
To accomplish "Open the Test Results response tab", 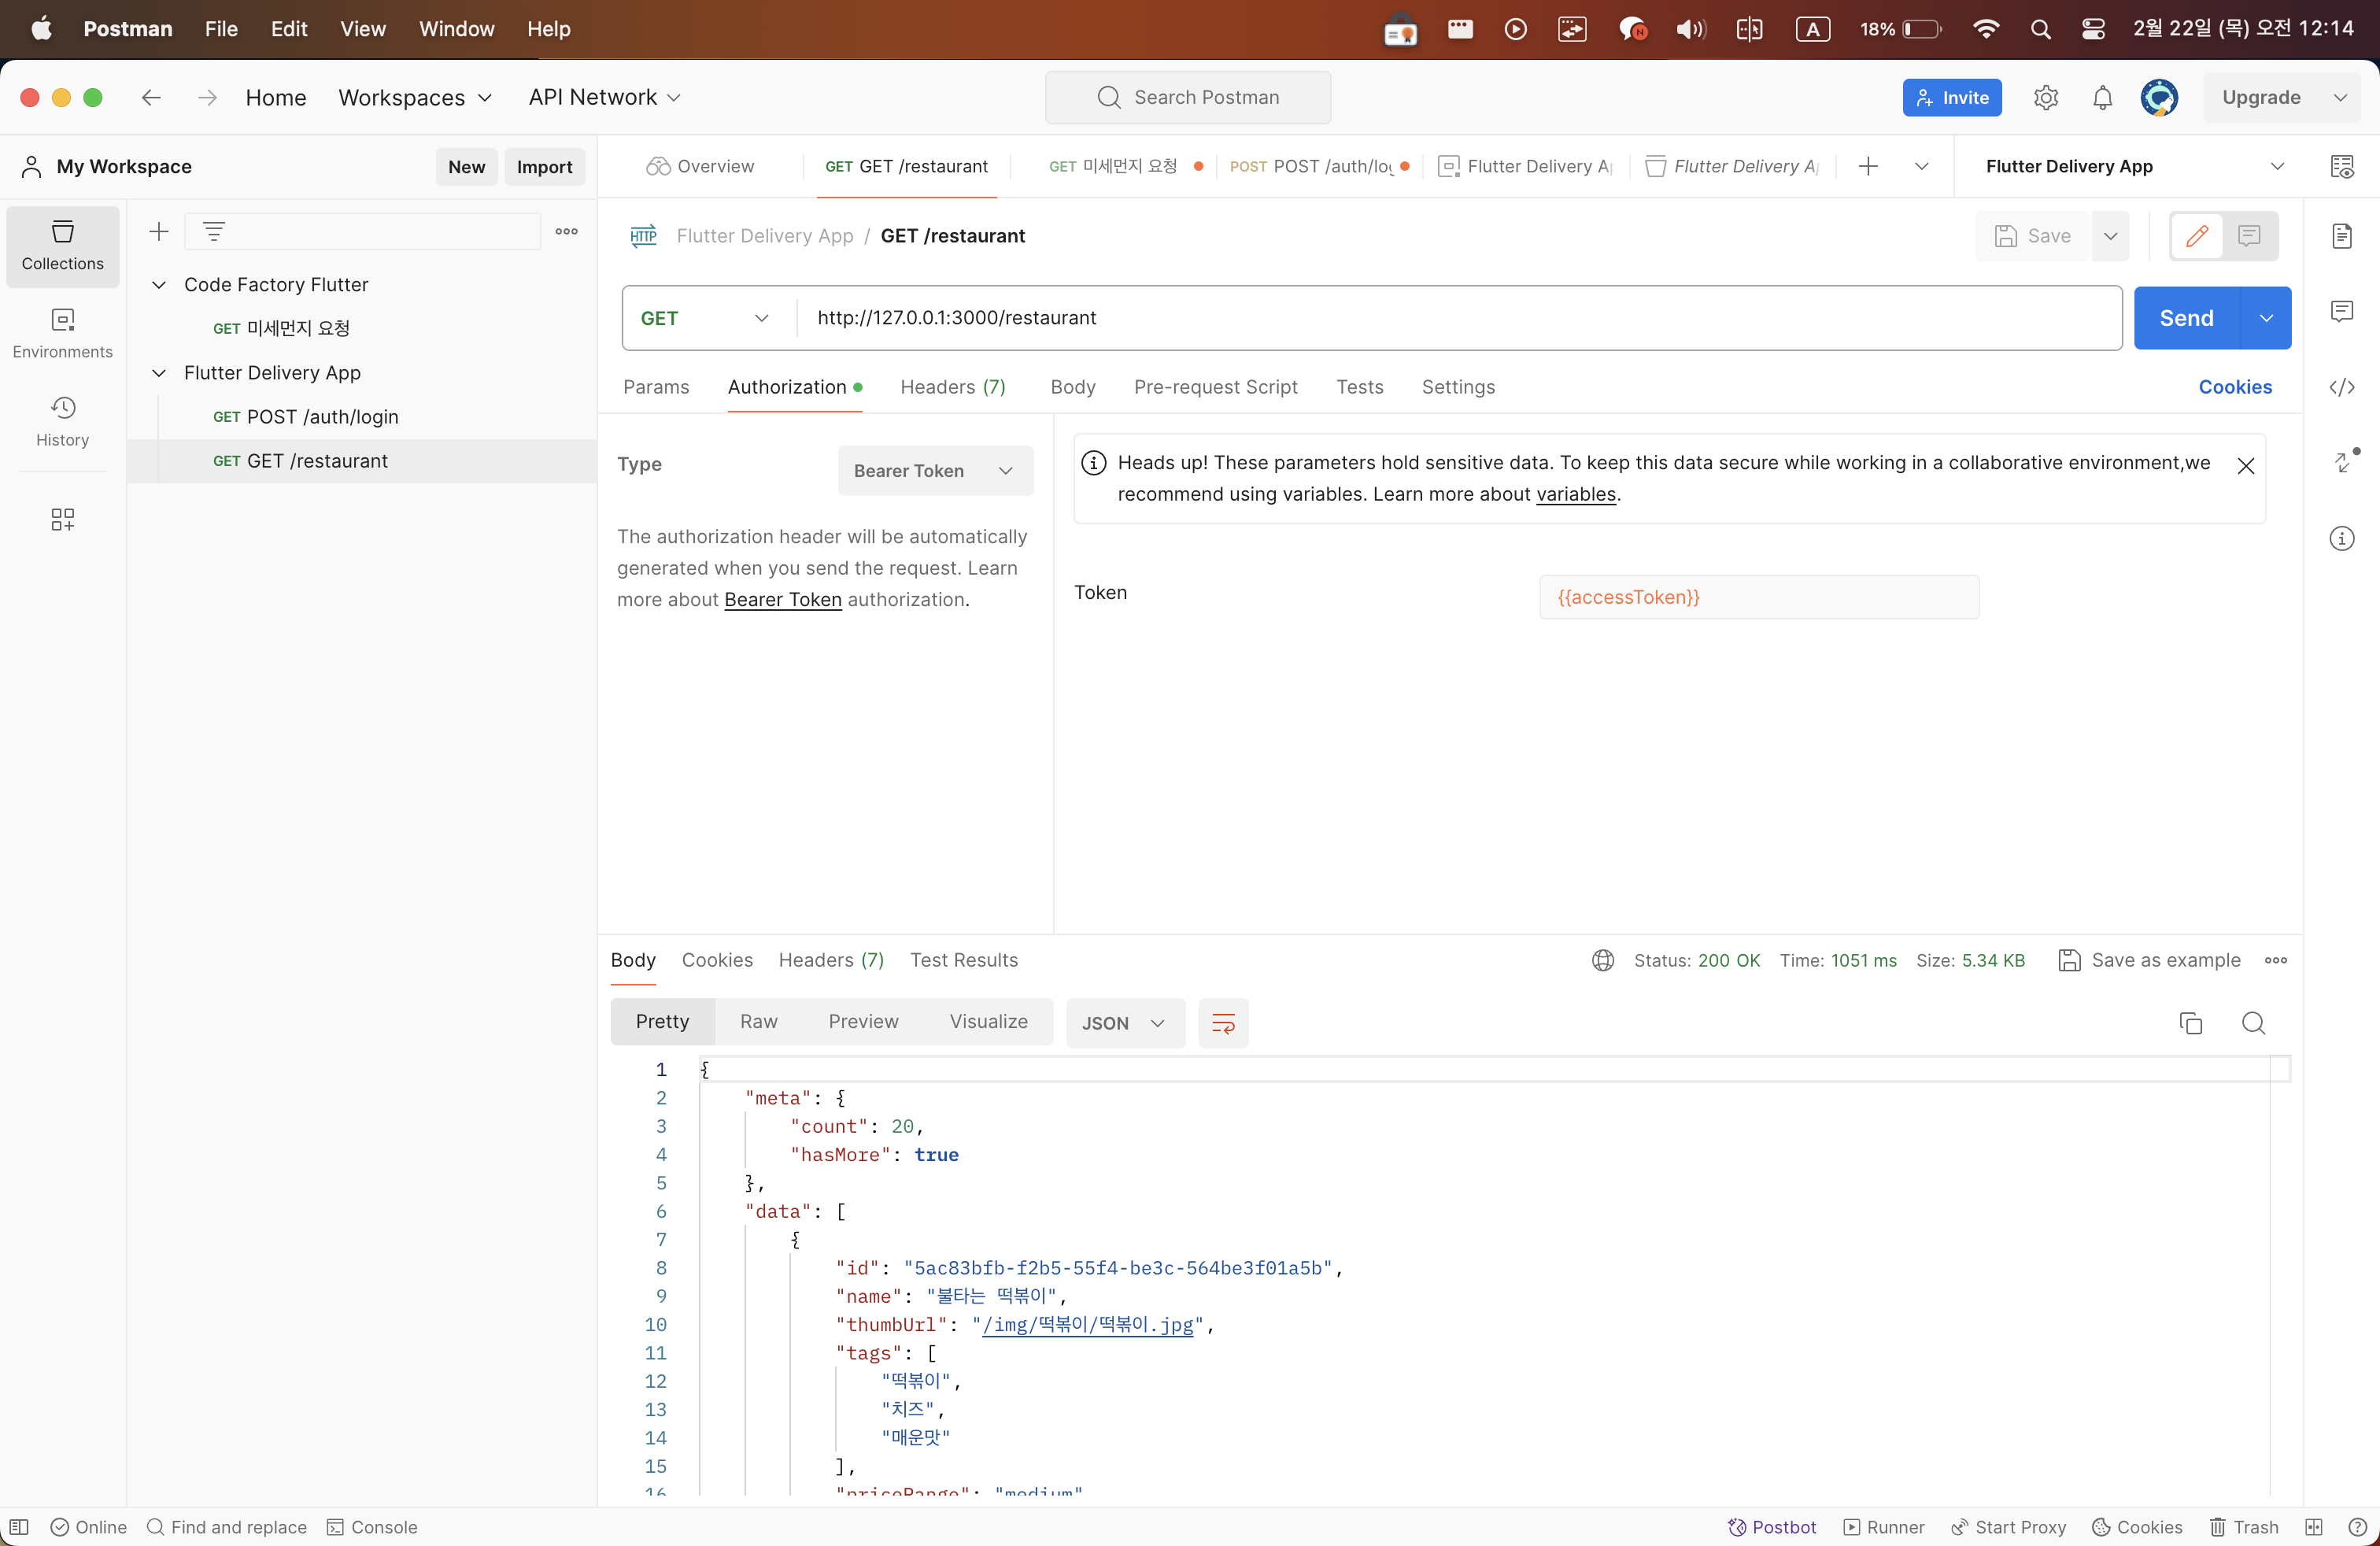I will (963, 960).
